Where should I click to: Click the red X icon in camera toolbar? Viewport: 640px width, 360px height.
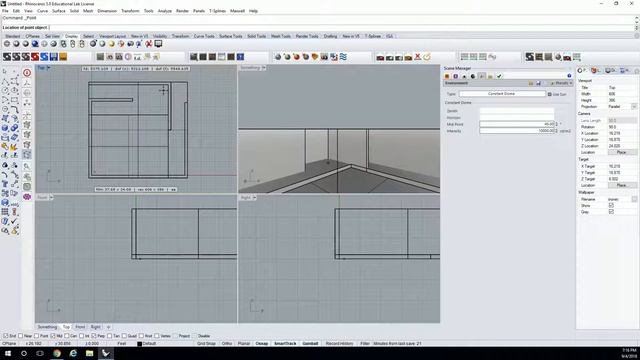coord(418,57)
